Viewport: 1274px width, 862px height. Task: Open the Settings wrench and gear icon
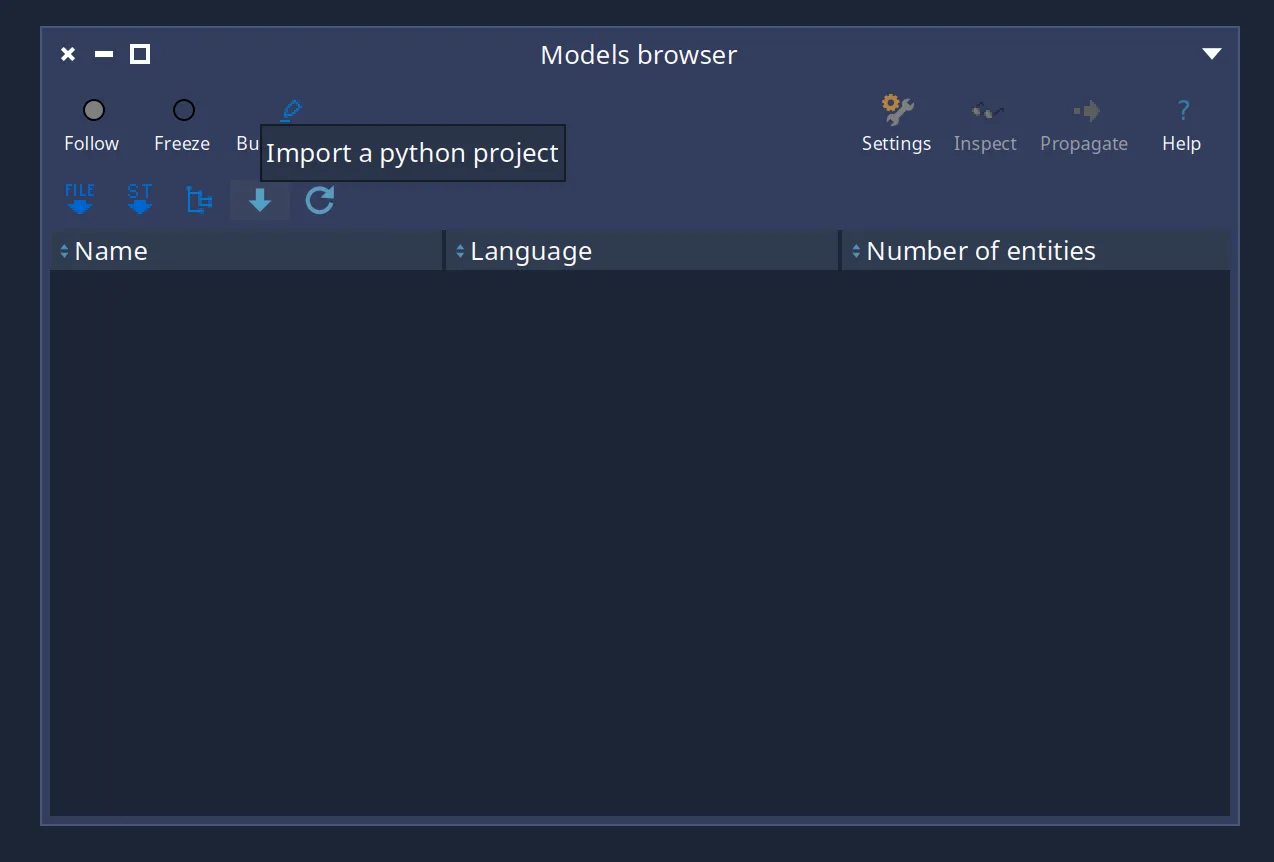tap(897, 110)
